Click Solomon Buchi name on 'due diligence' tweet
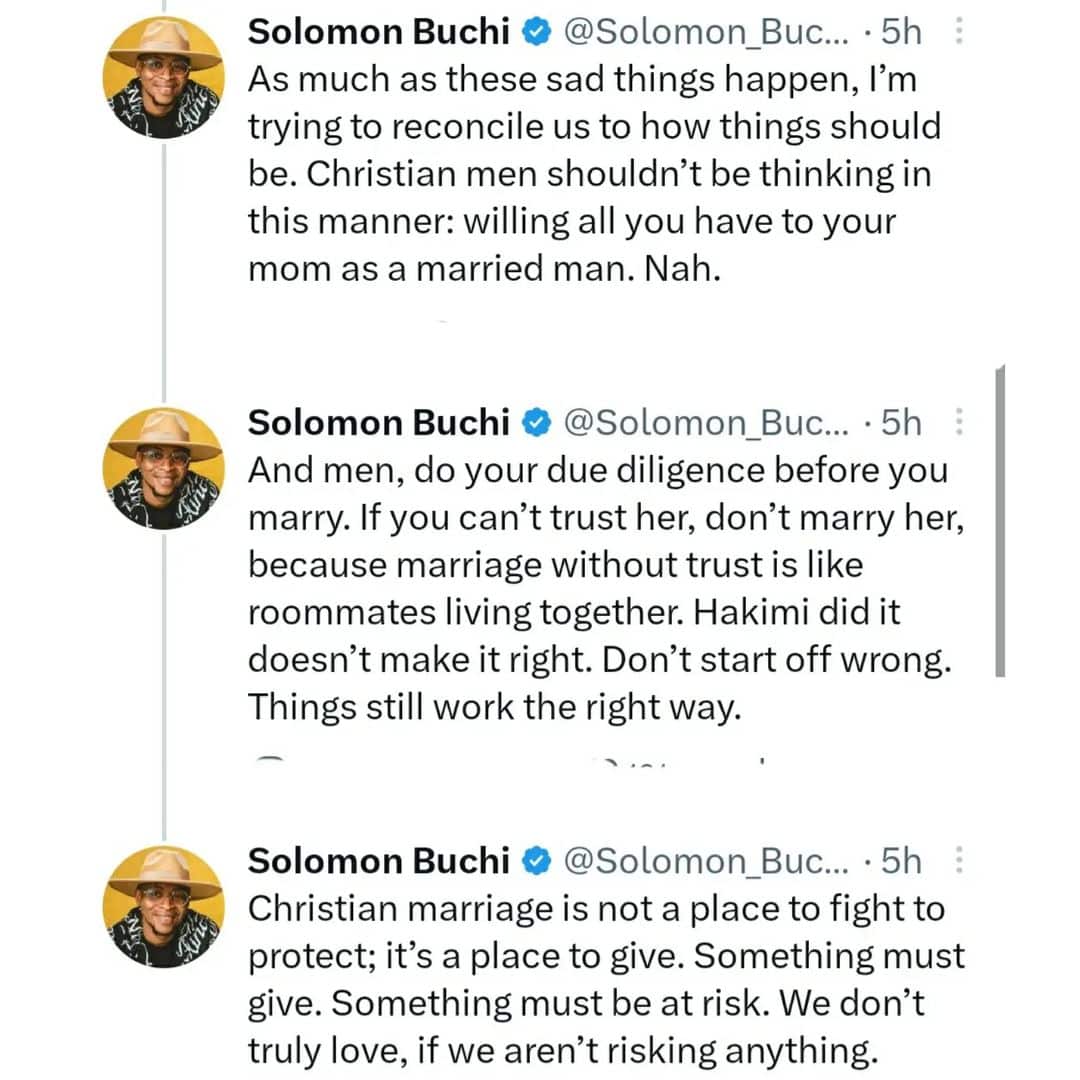The image size is (1080, 1080). pyautogui.click(x=379, y=423)
